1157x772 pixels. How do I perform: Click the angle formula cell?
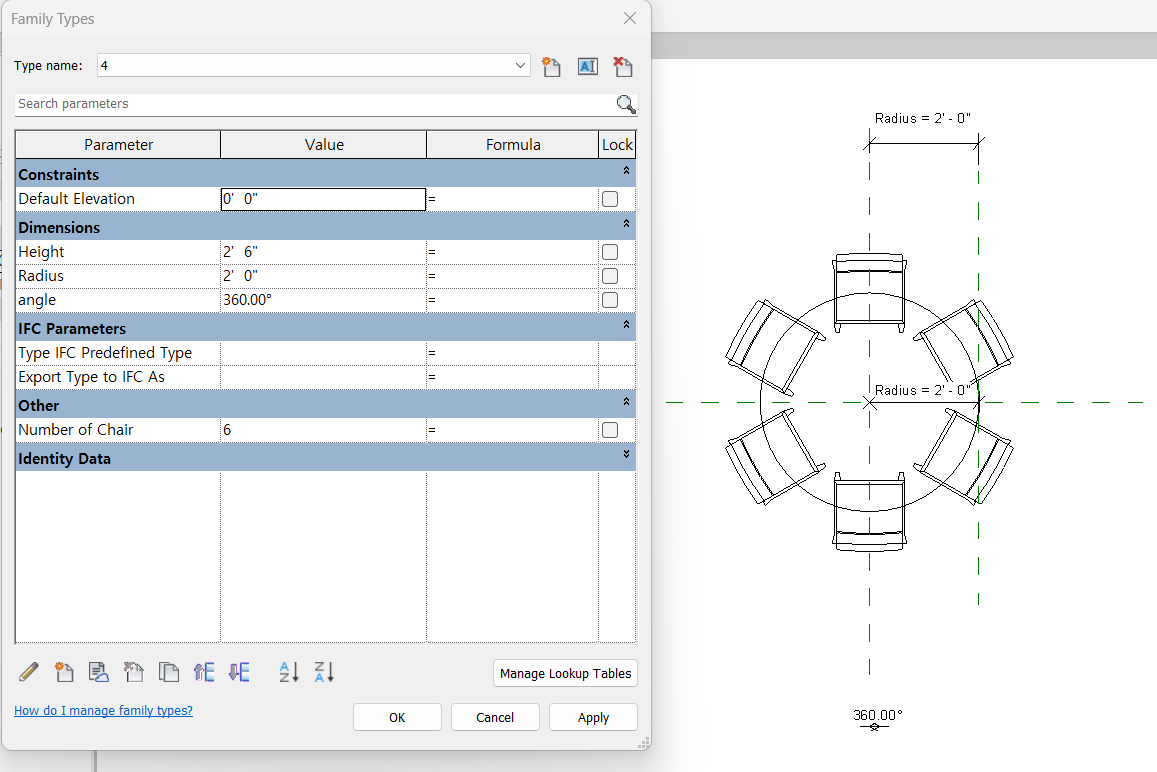512,300
